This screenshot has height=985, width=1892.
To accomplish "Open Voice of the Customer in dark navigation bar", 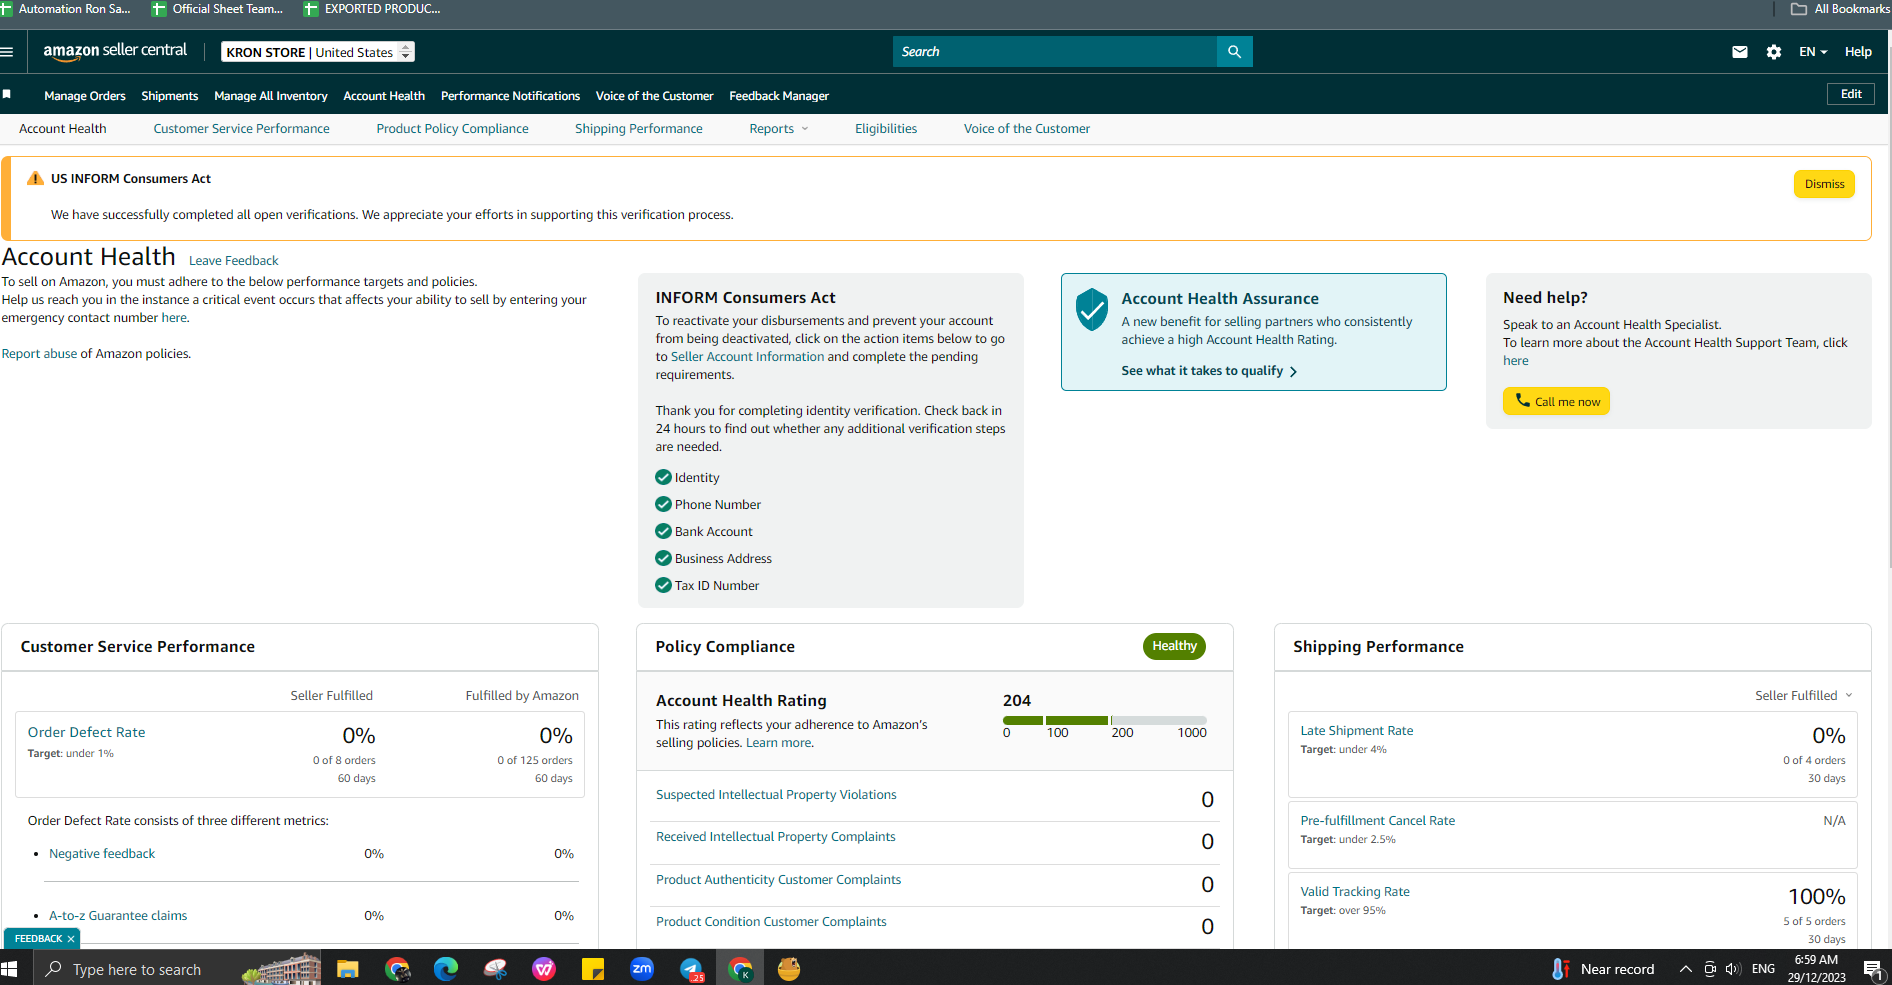I will click(655, 96).
